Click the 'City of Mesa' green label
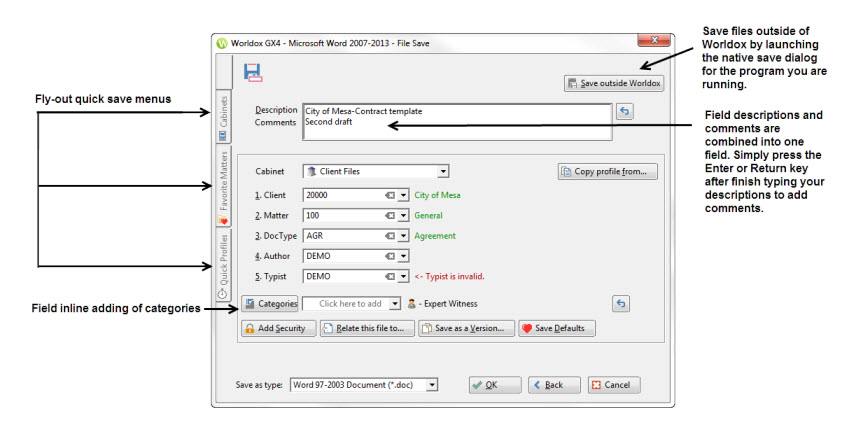The image size is (853, 422). [x=437, y=195]
